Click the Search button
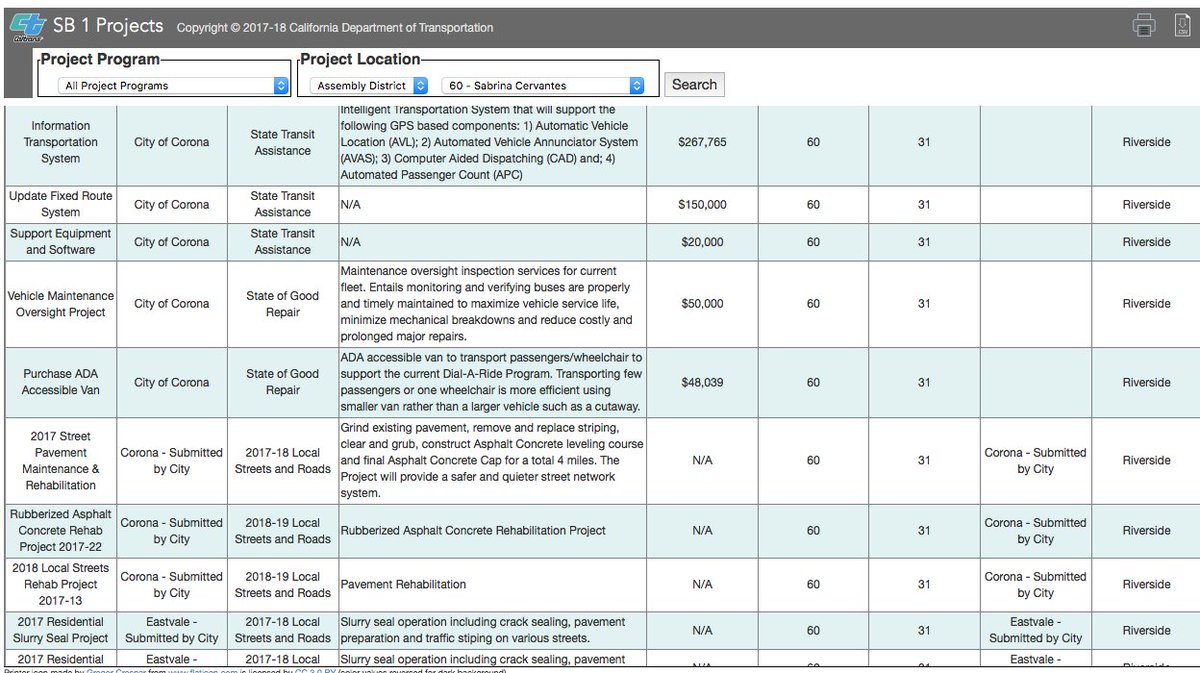This screenshot has height=673, width=1200. point(694,85)
